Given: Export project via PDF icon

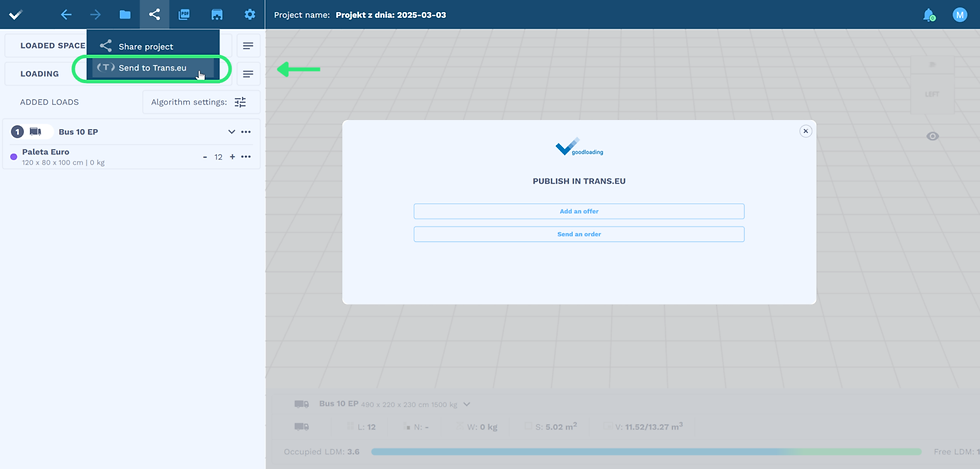Looking at the screenshot, I should [184, 14].
